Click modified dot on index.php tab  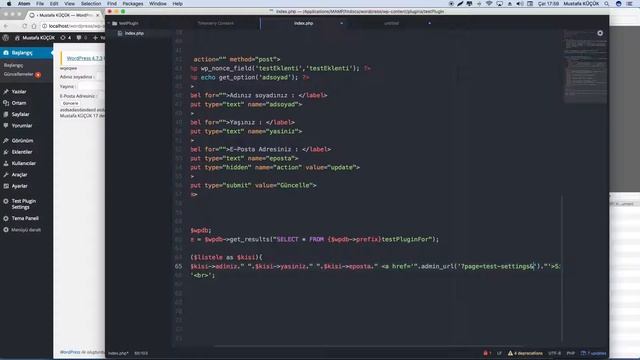click(x=342, y=23)
